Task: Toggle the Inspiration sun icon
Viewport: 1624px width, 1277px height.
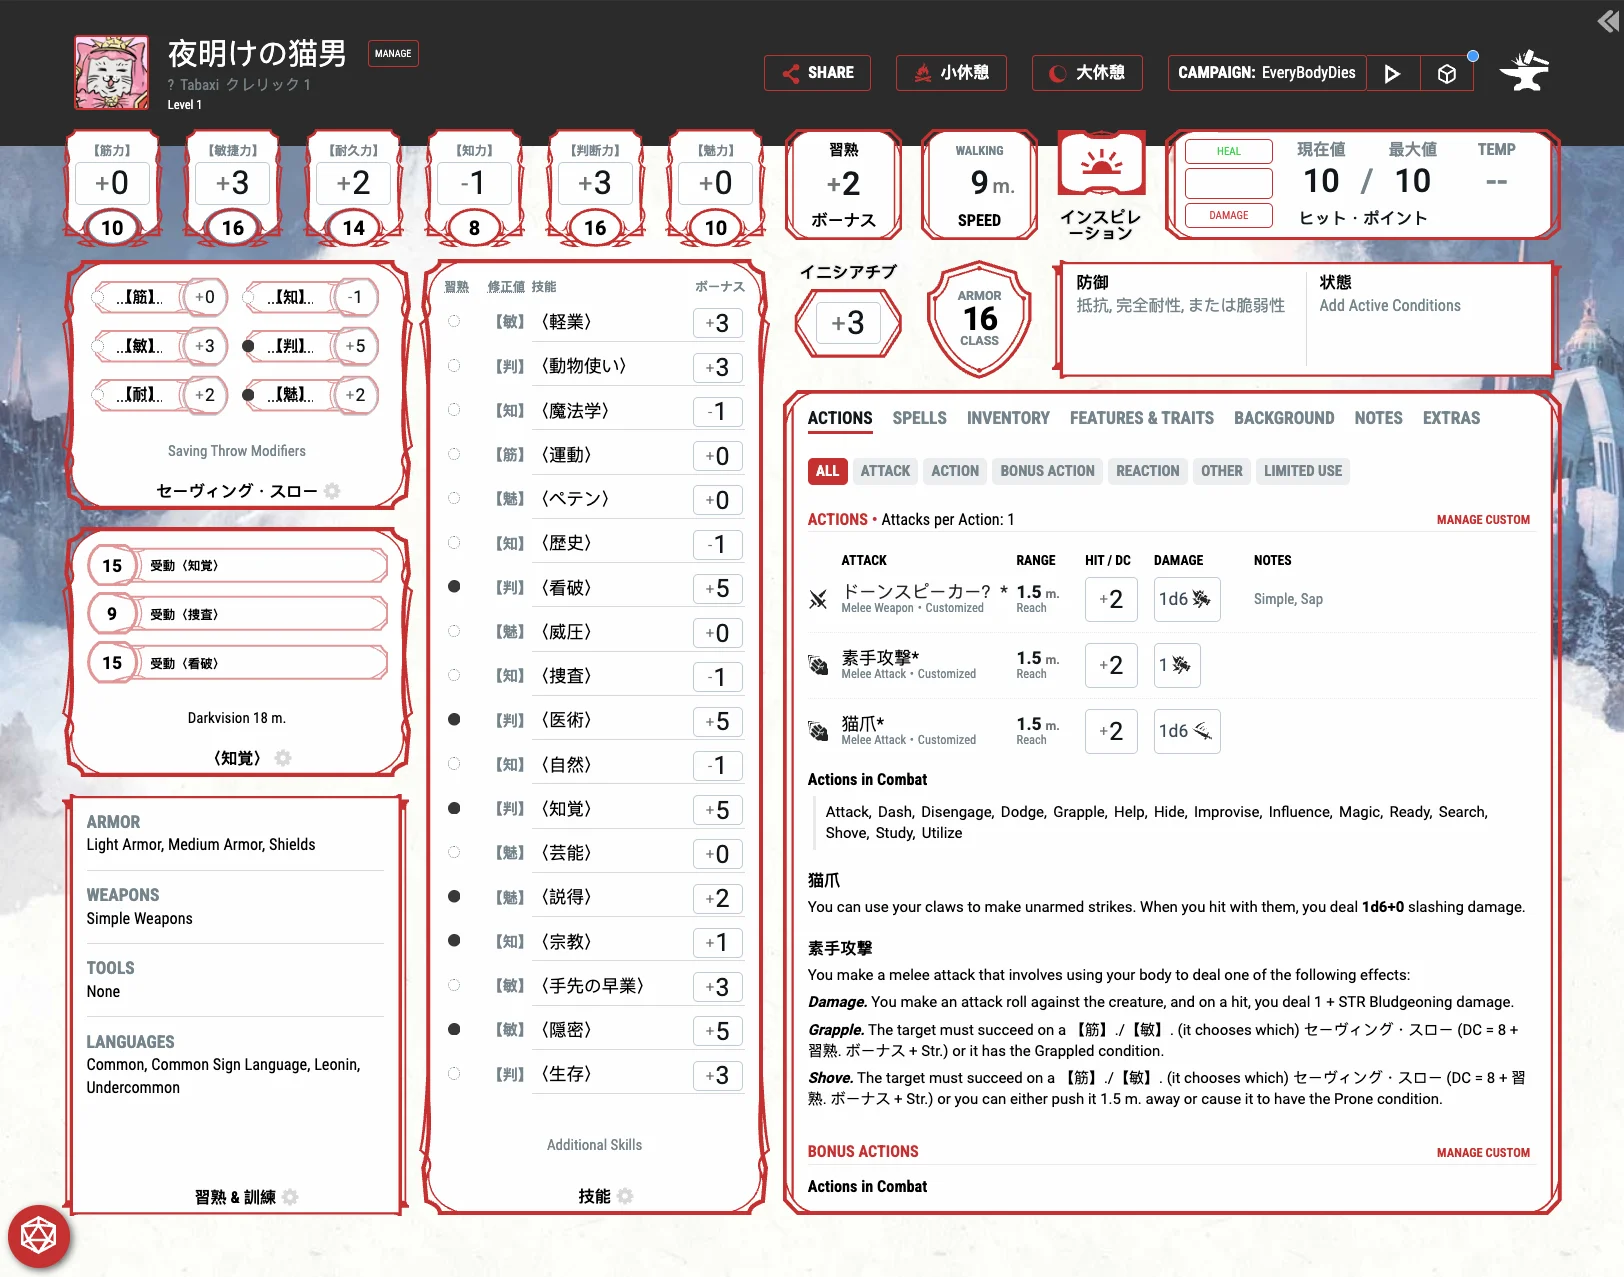Action: [1101, 164]
